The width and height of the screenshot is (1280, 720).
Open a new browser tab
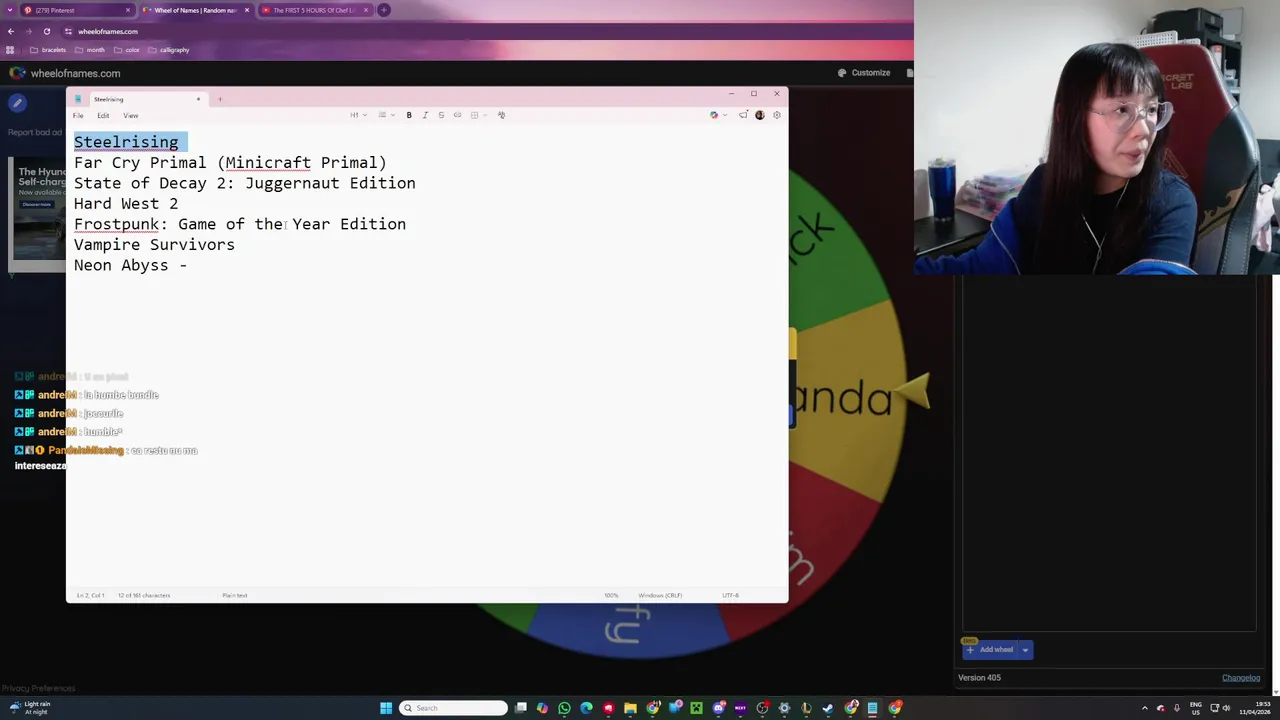pyautogui.click(x=384, y=10)
